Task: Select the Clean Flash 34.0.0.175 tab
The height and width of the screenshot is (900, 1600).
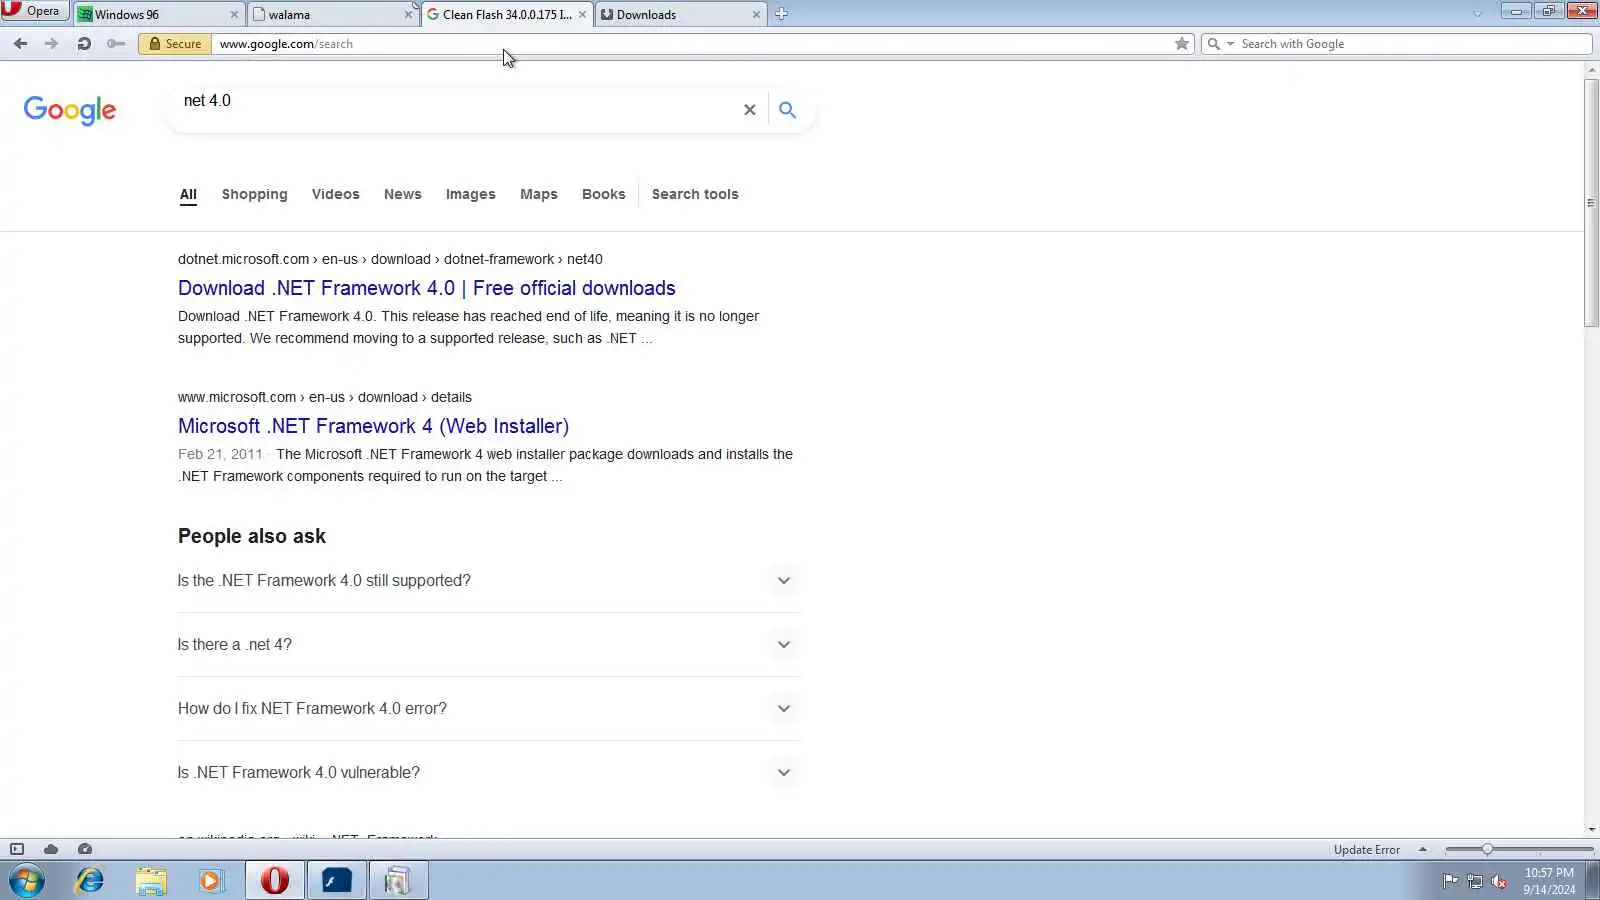Action: (x=507, y=14)
